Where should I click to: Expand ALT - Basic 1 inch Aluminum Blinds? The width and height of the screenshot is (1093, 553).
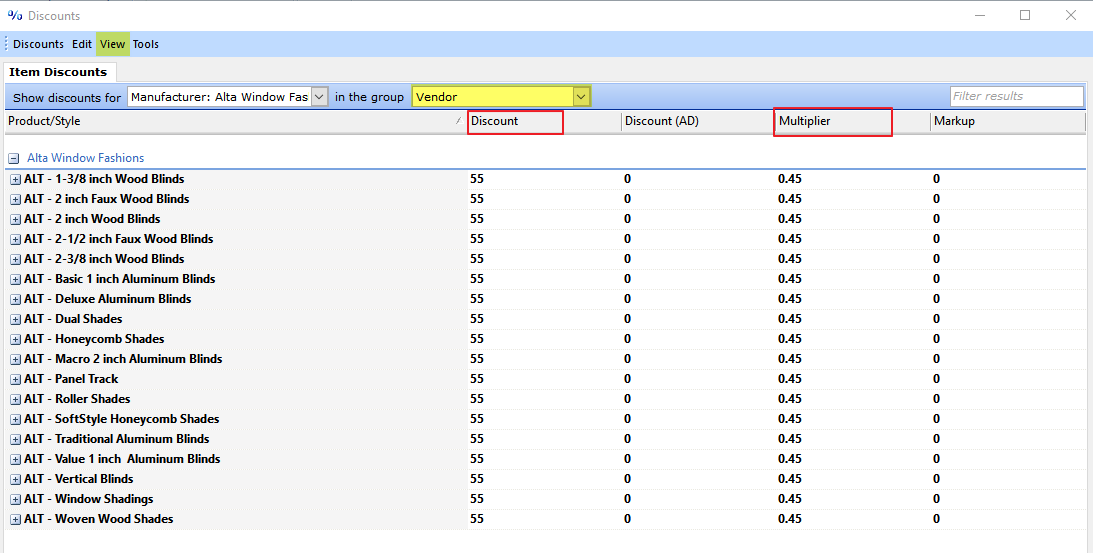(x=15, y=280)
